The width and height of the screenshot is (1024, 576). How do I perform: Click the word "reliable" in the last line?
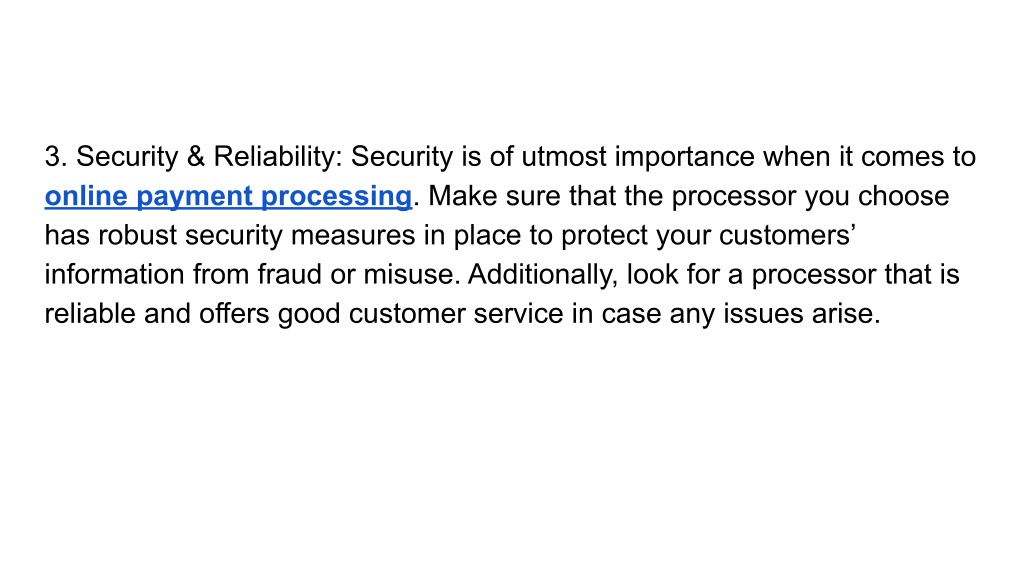(90, 314)
